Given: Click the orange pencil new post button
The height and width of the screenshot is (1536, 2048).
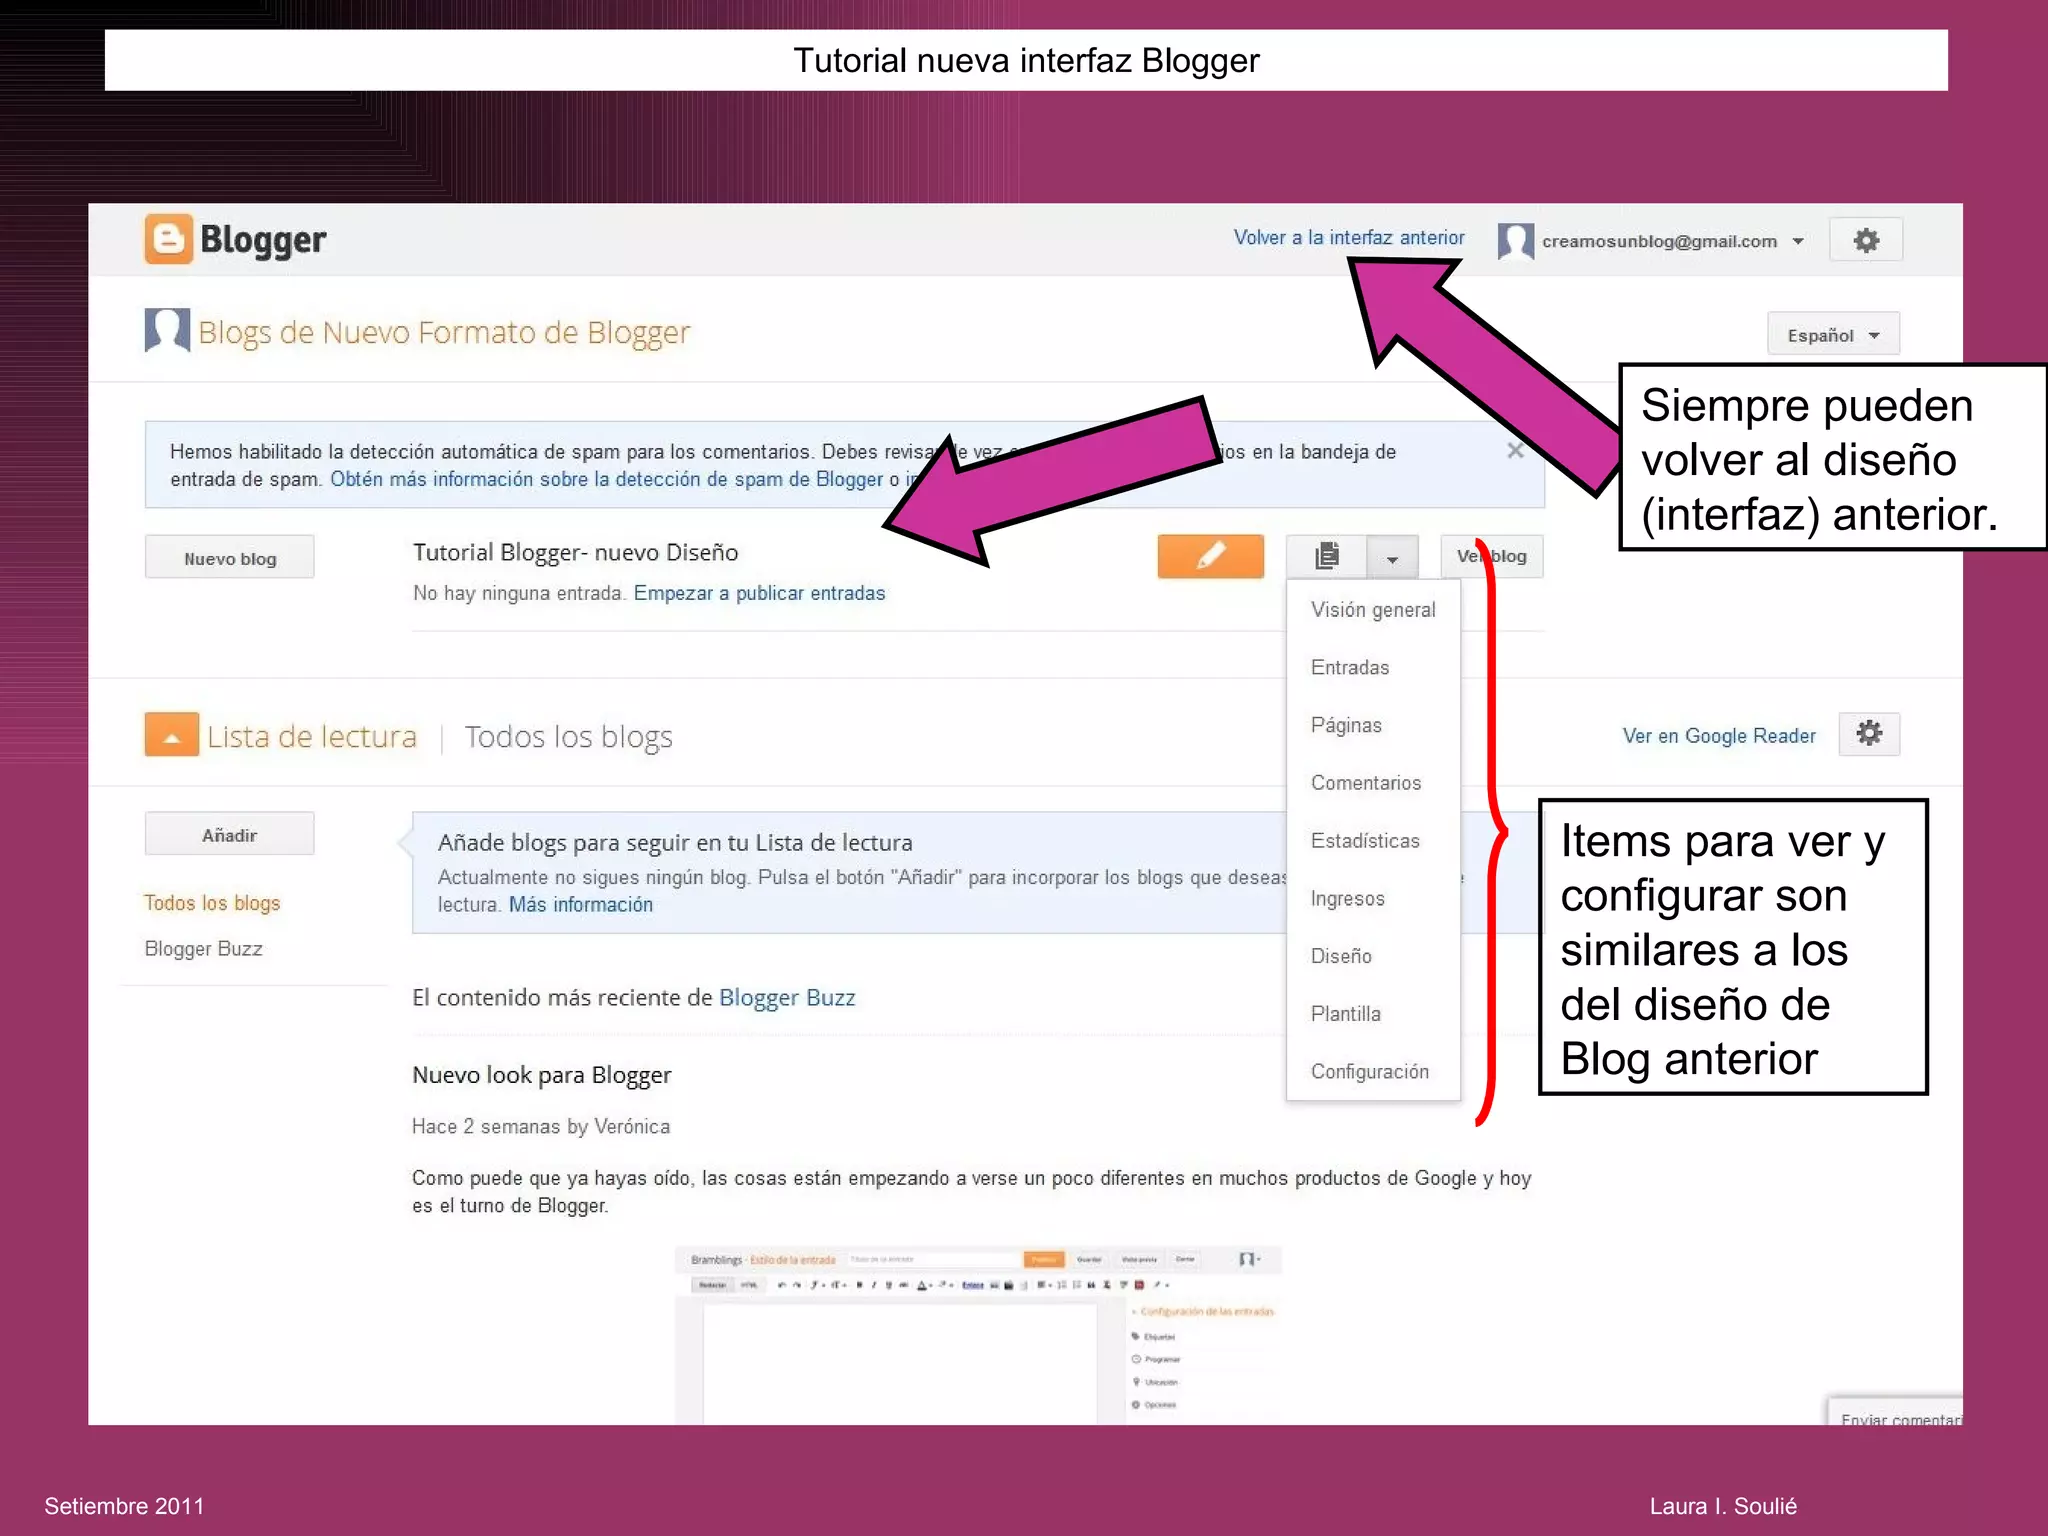Looking at the screenshot, I should coord(1210,556).
